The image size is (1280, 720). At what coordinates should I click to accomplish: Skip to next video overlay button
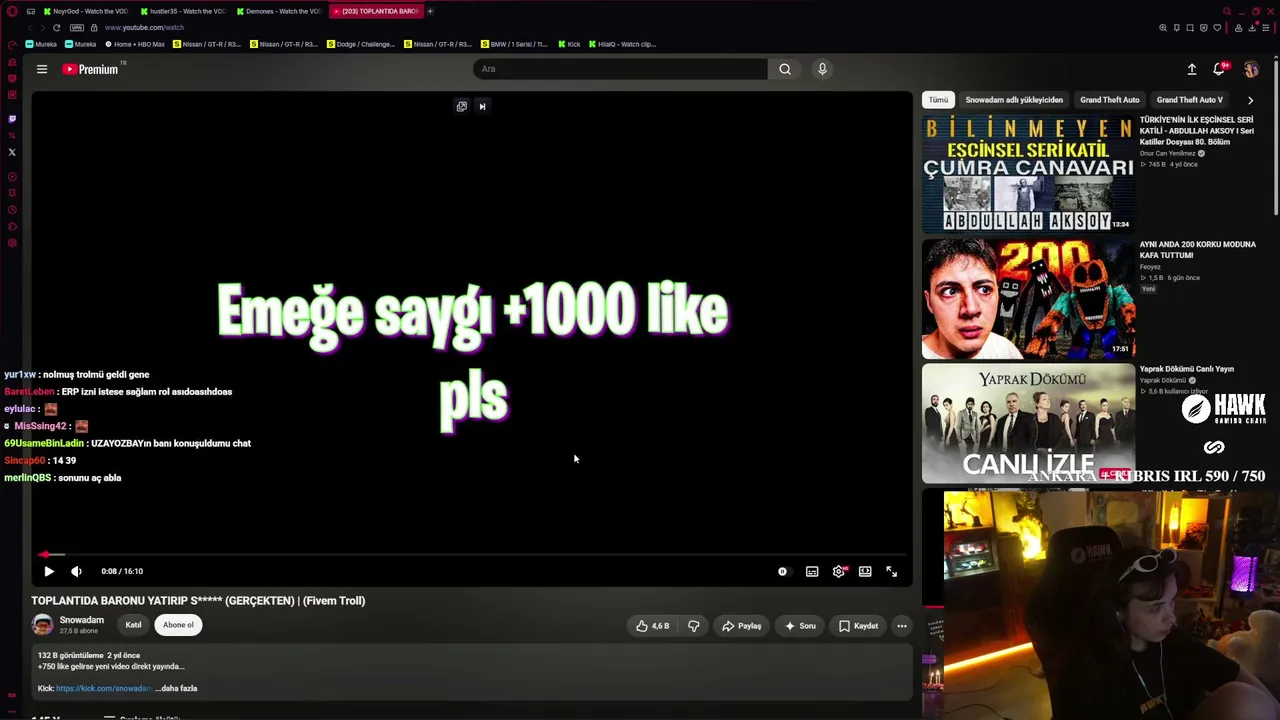(x=482, y=106)
